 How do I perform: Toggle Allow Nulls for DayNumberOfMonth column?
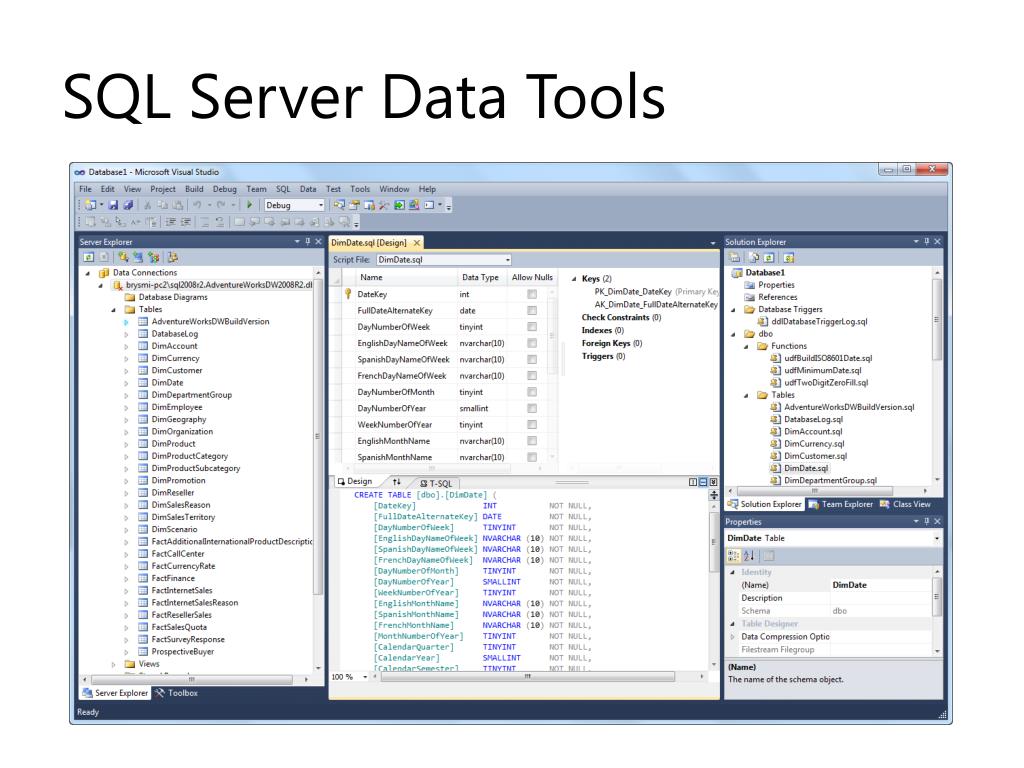point(532,392)
